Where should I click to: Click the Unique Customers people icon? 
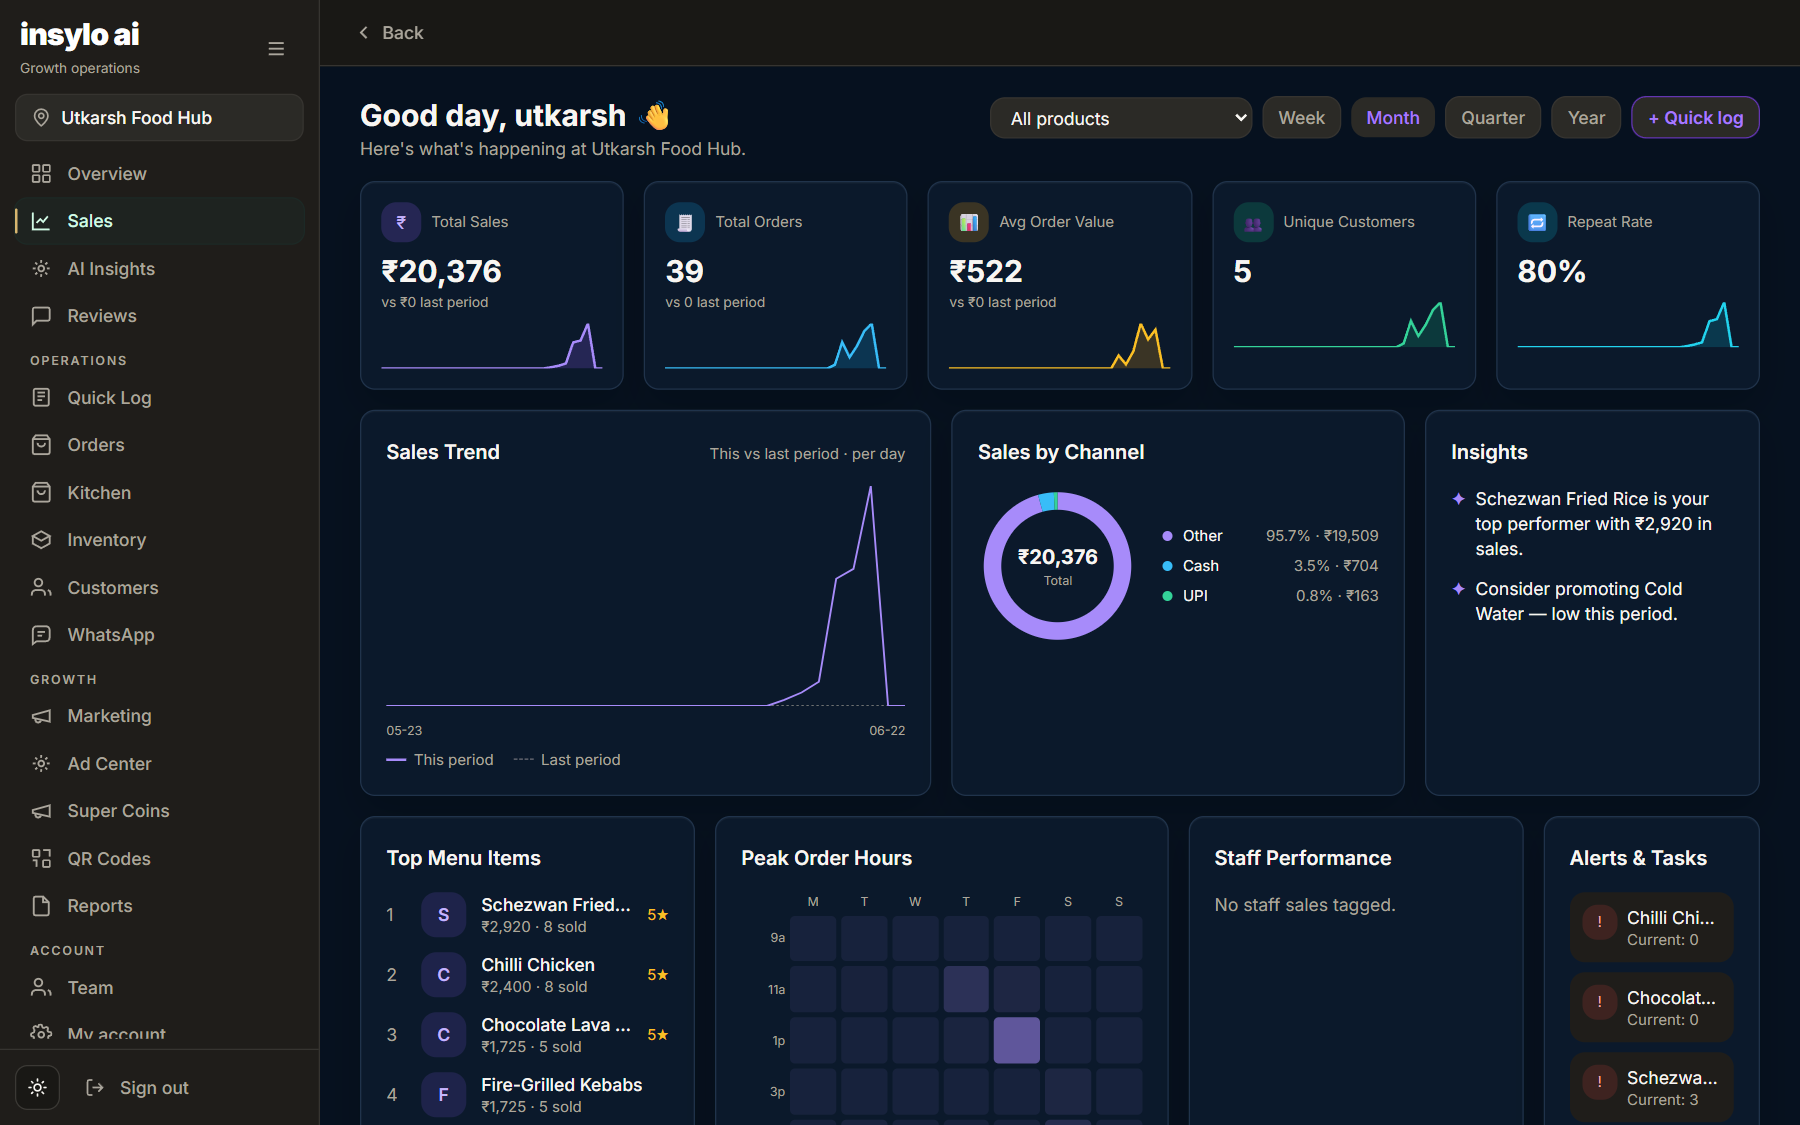click(1253, 222)
